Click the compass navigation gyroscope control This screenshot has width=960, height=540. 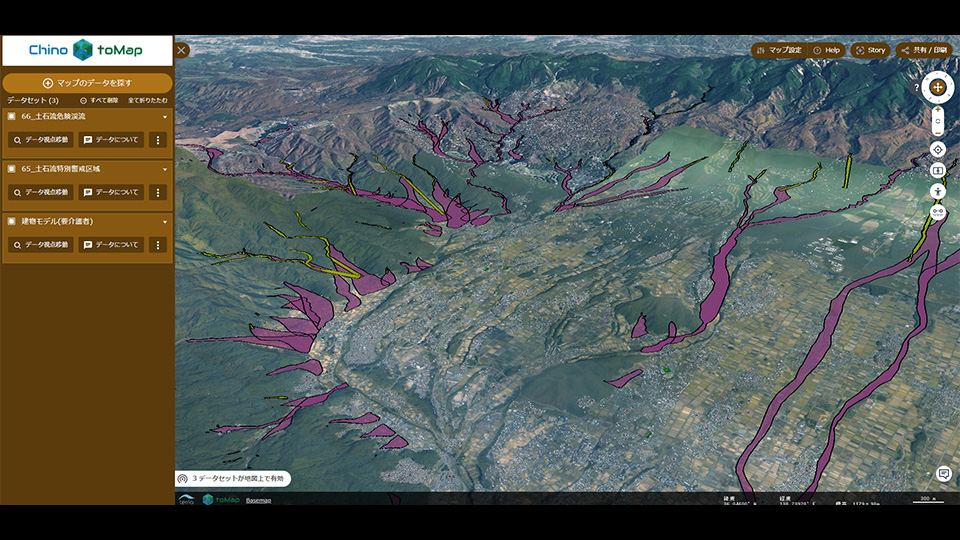938,87
